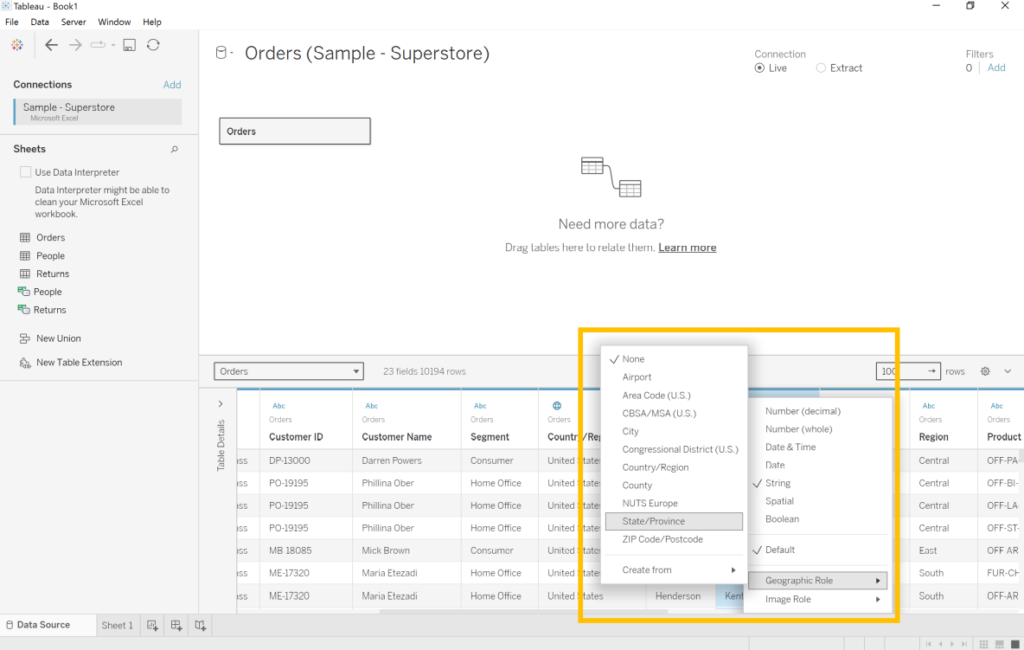This screenshot has height=650, width=1024.
Task: Click the Orders table on the canvas
Action: (x=295, y=131)
